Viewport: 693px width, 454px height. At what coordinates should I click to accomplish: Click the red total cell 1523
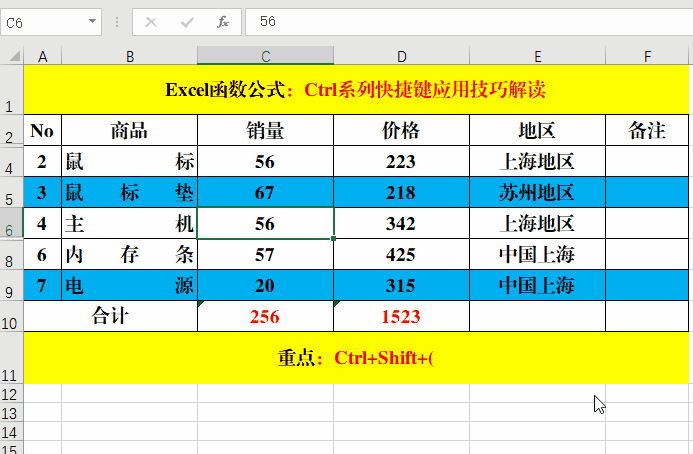click(x=401, y=316)
